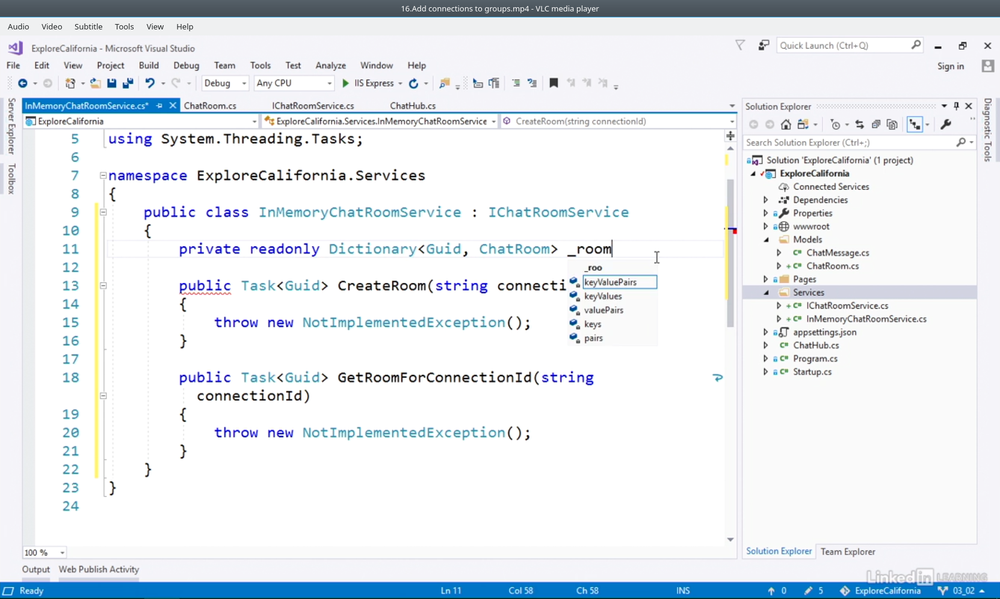Select keyValues from the IntelliSense list

click(x=603, y=296)
